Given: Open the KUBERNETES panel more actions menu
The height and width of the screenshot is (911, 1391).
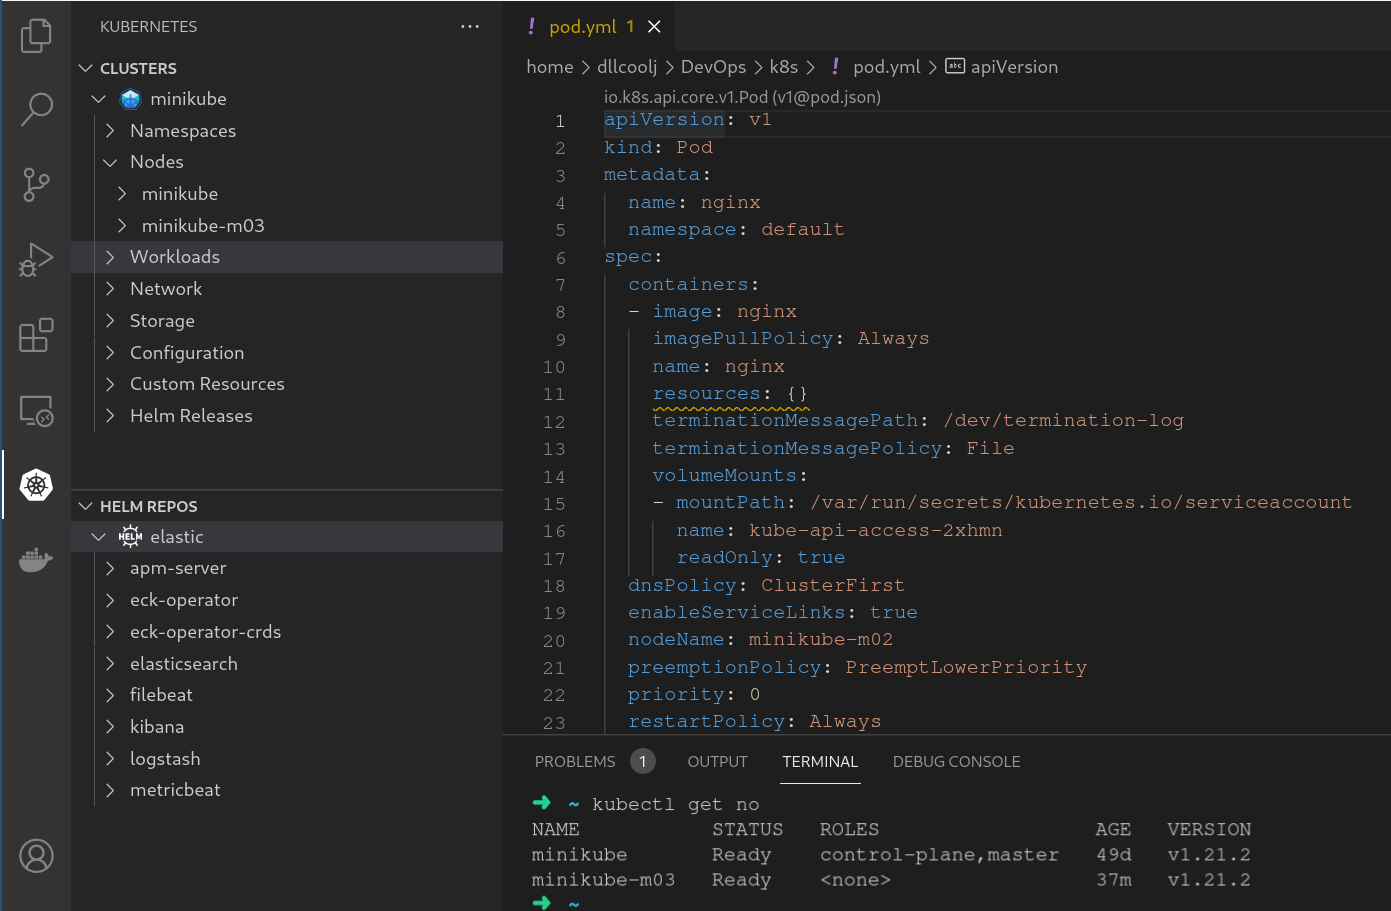Looking at the screenshot, I should point(470,26).
